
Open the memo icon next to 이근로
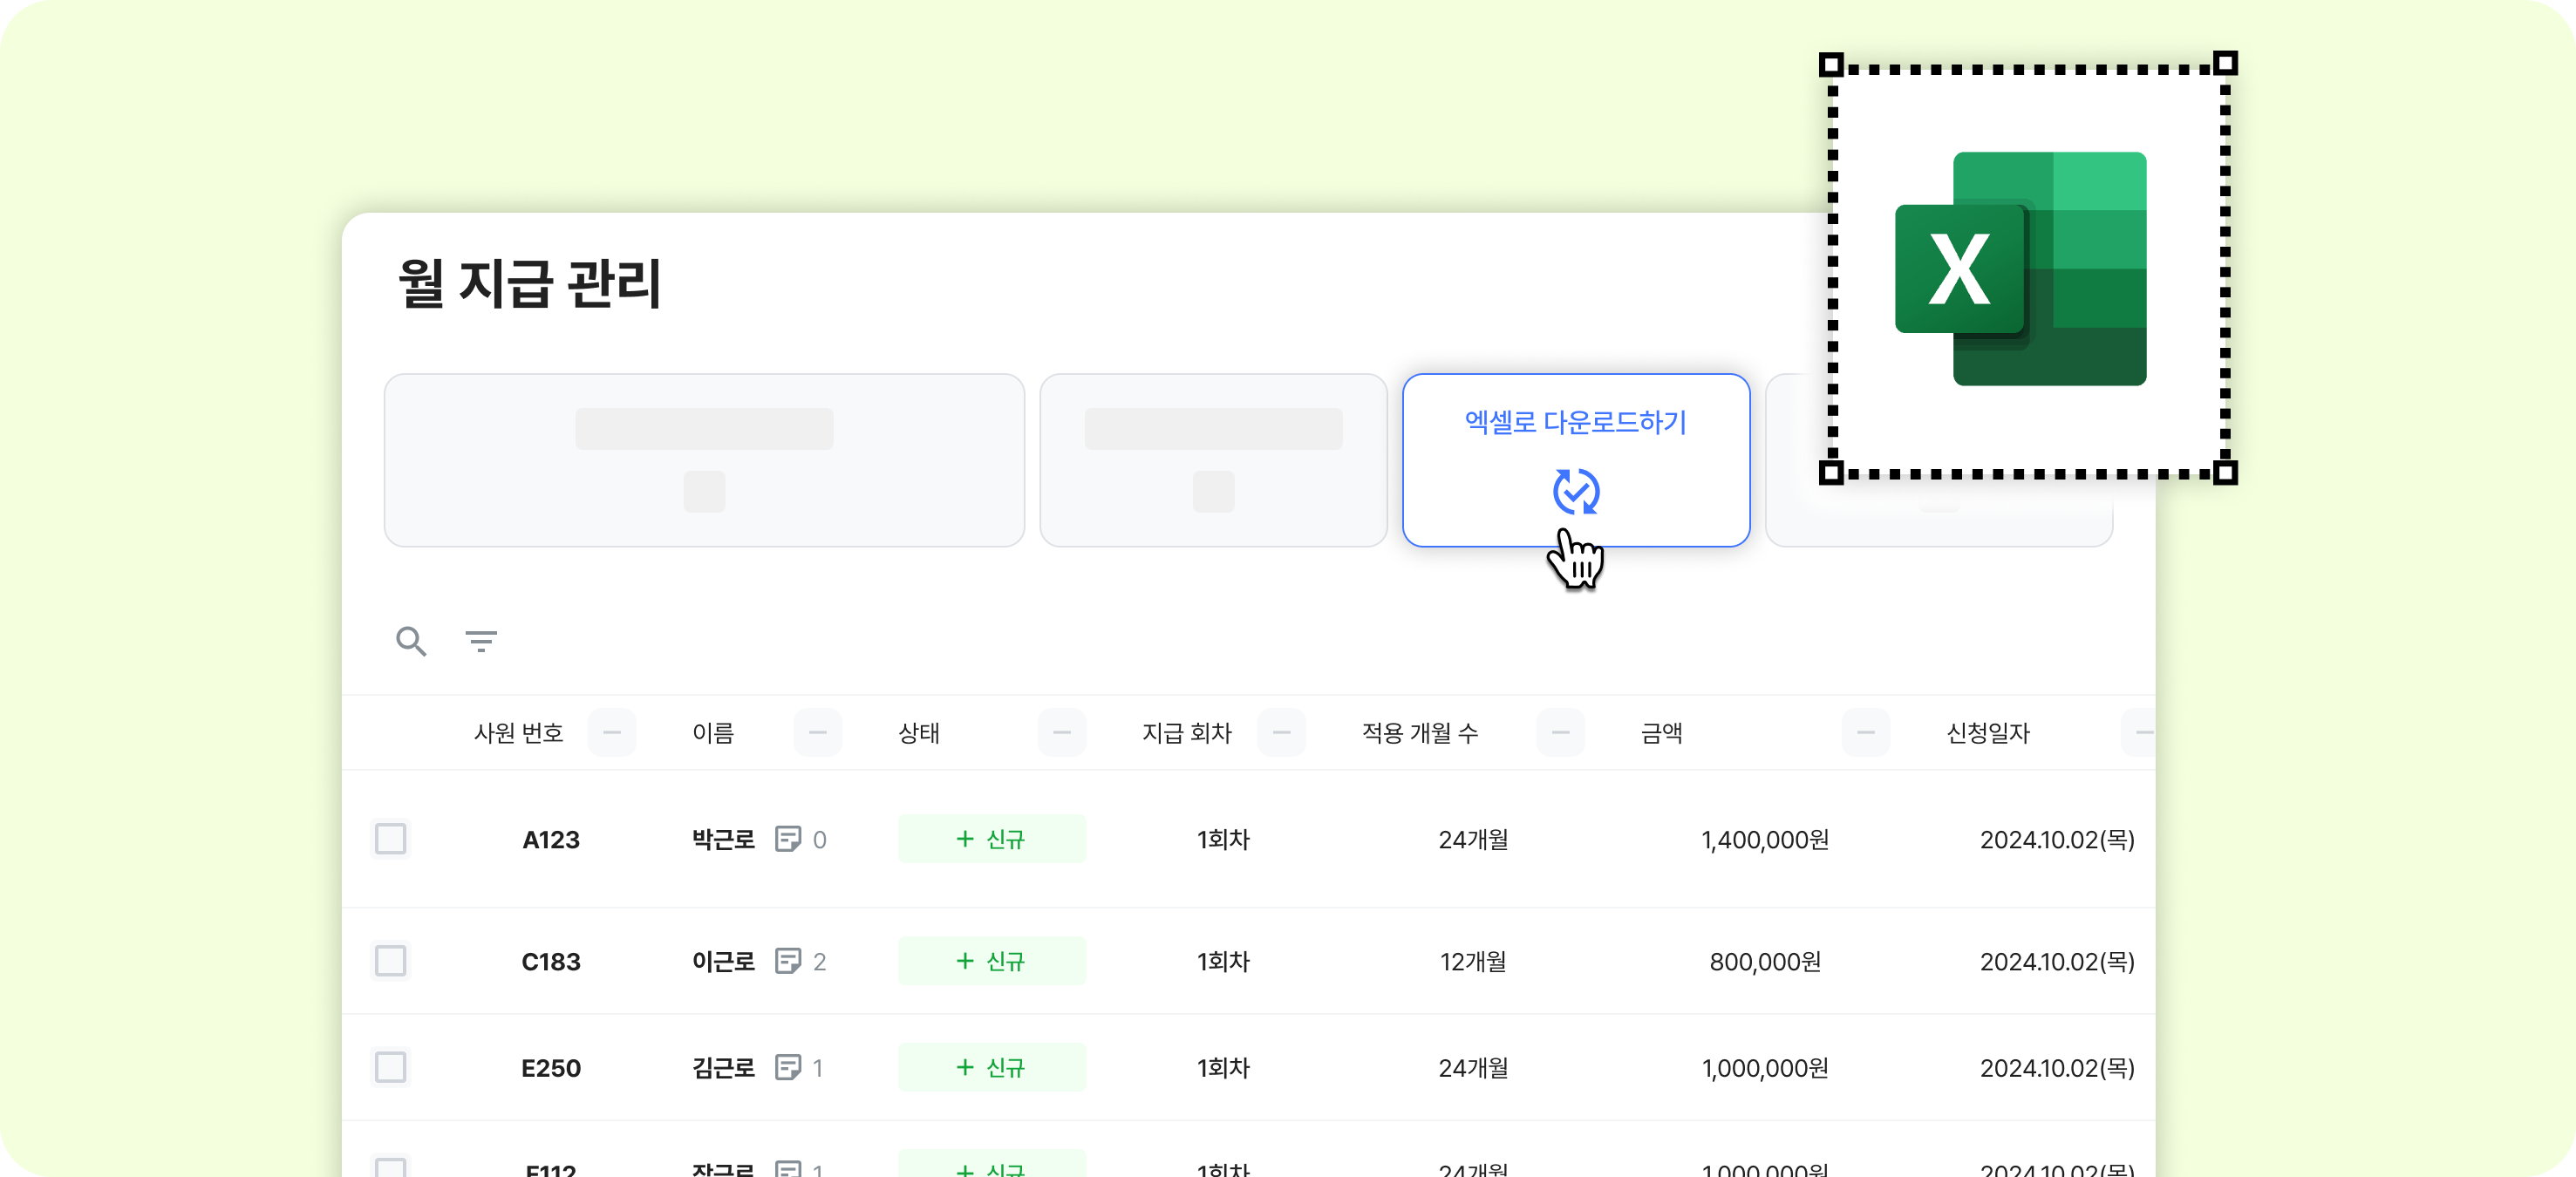(x=788, y=961)
